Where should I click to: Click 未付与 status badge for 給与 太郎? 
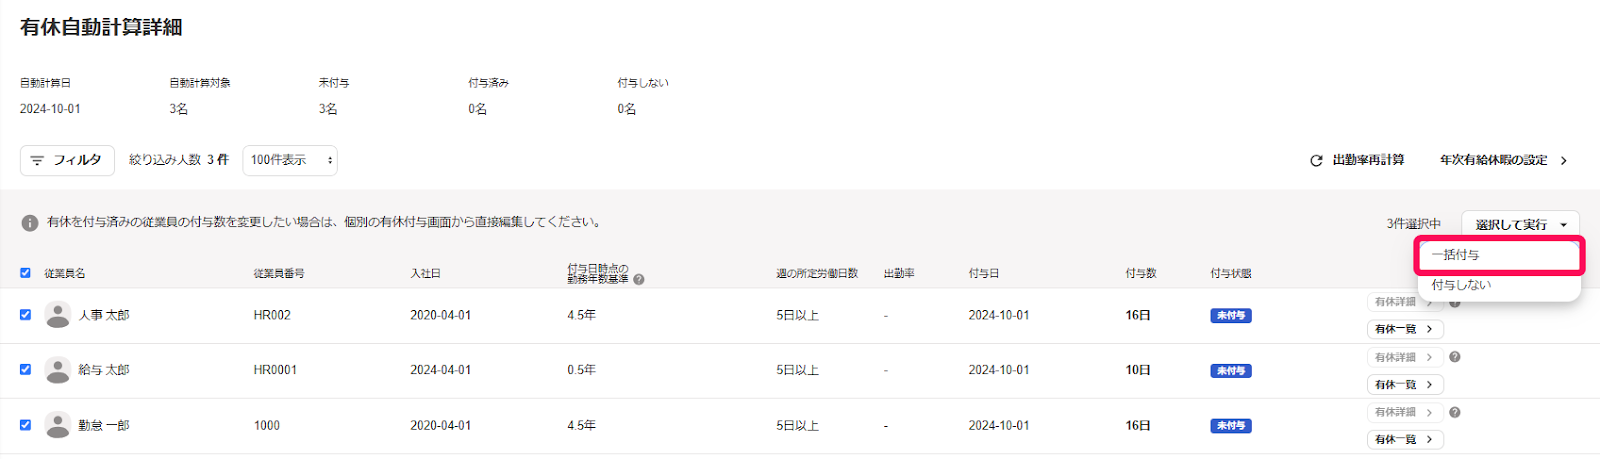point(1231,371)
